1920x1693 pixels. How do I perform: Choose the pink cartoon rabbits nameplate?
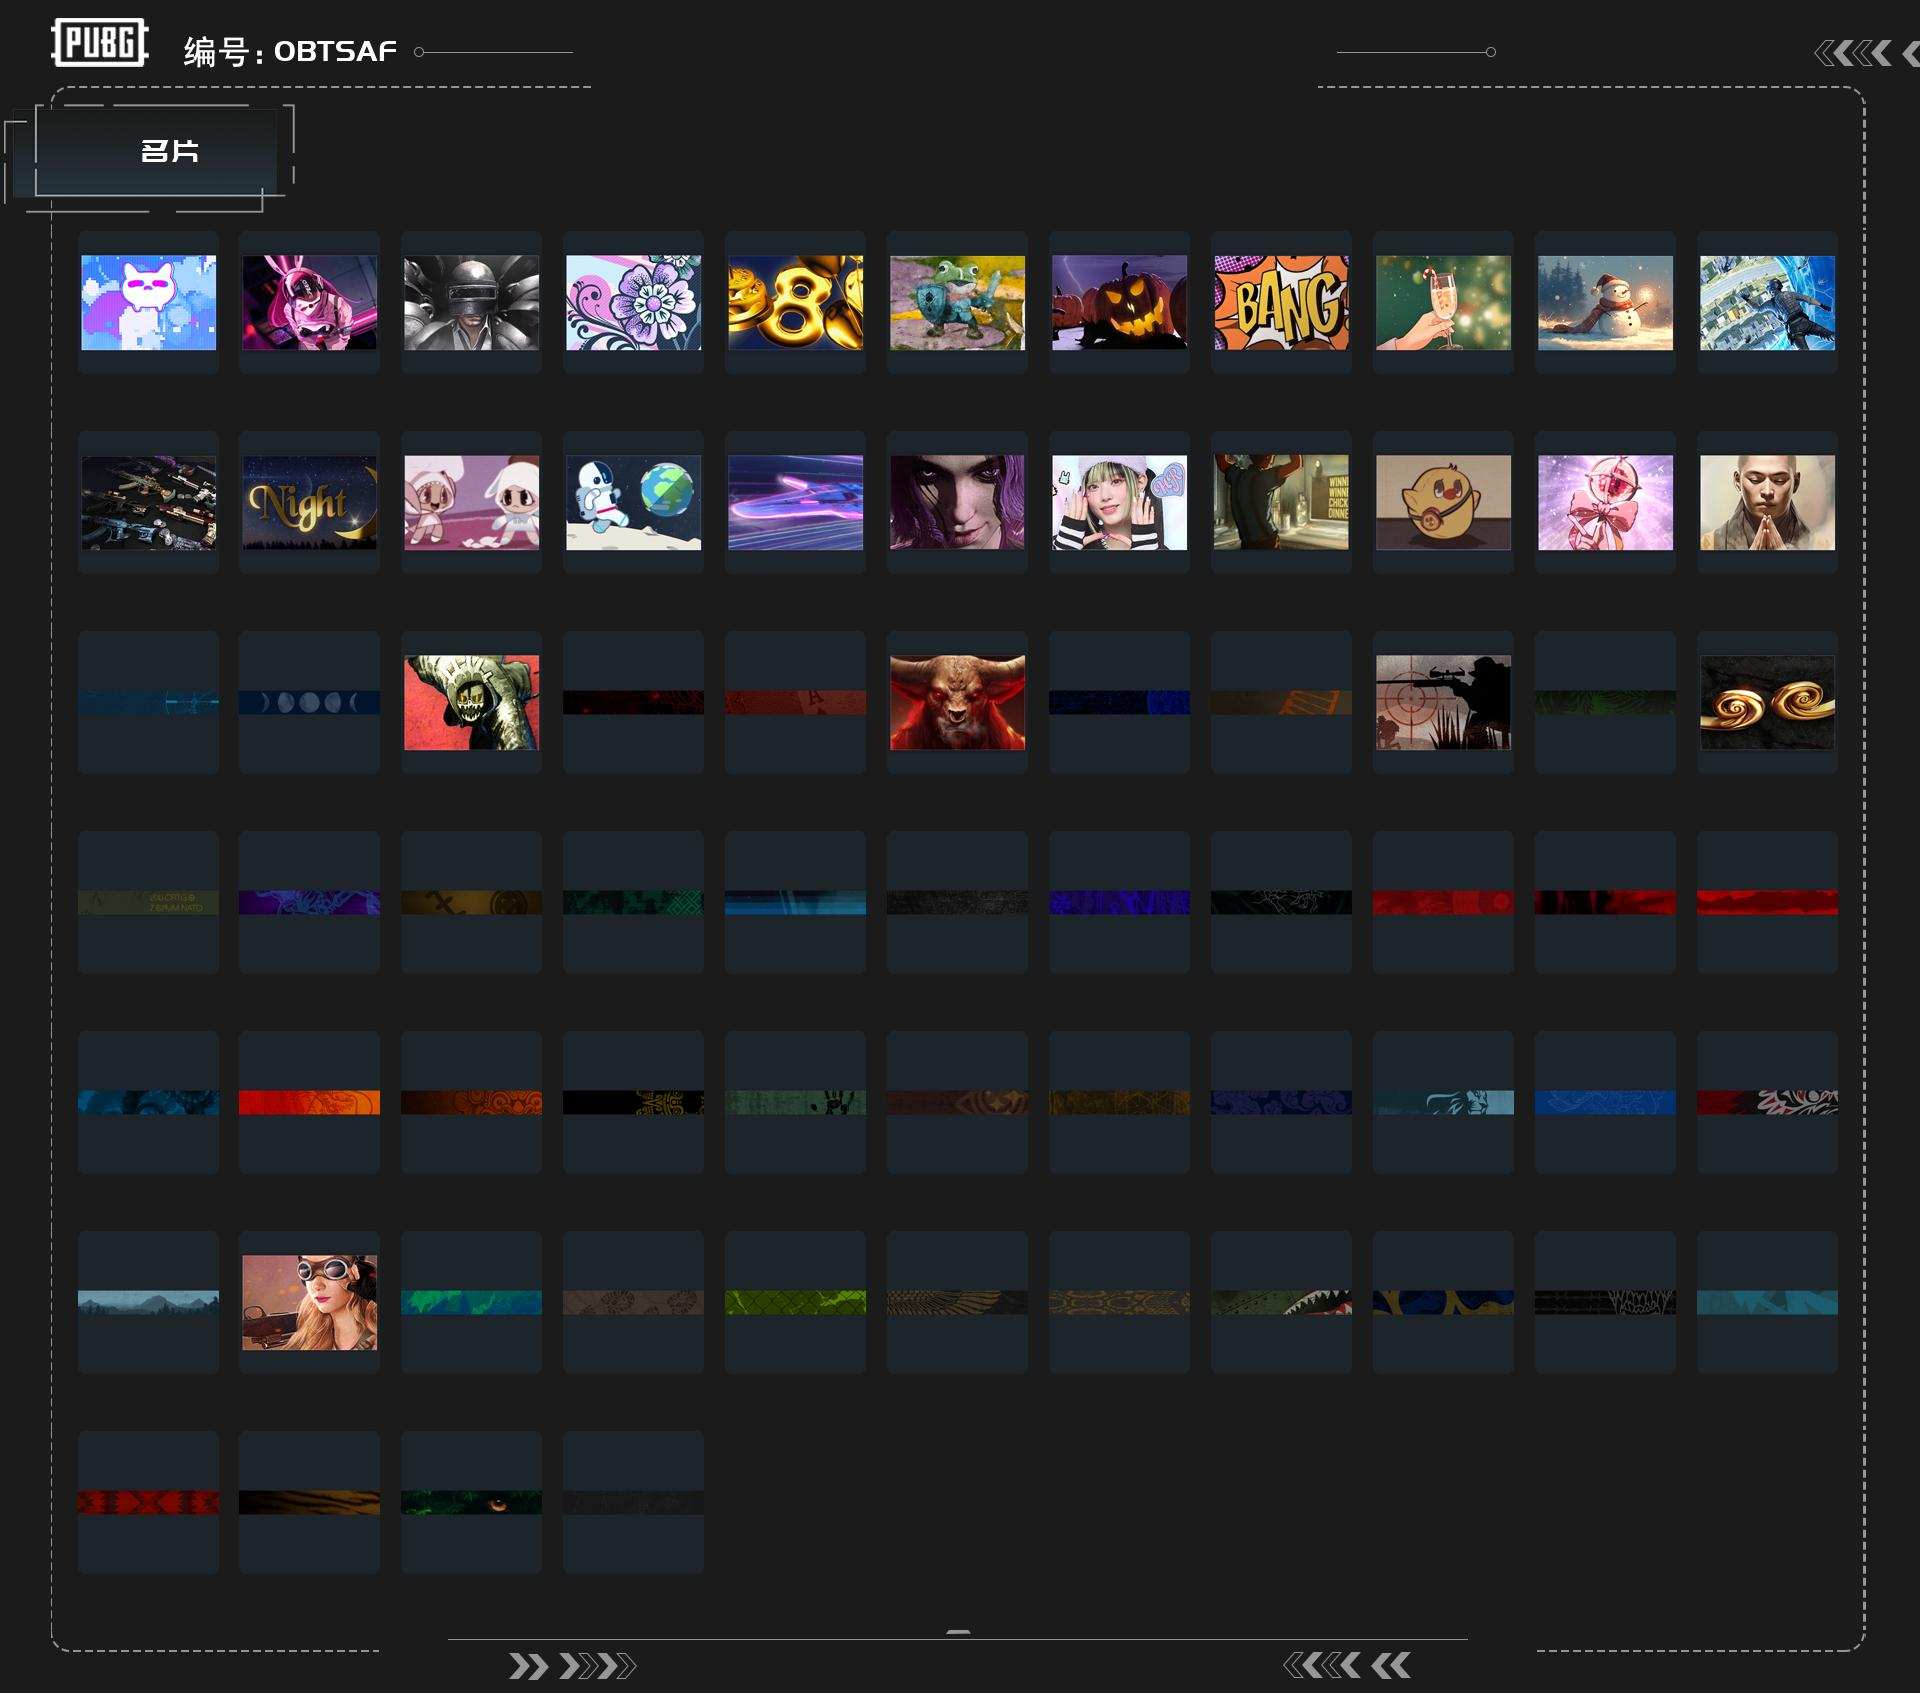point(472,503)
